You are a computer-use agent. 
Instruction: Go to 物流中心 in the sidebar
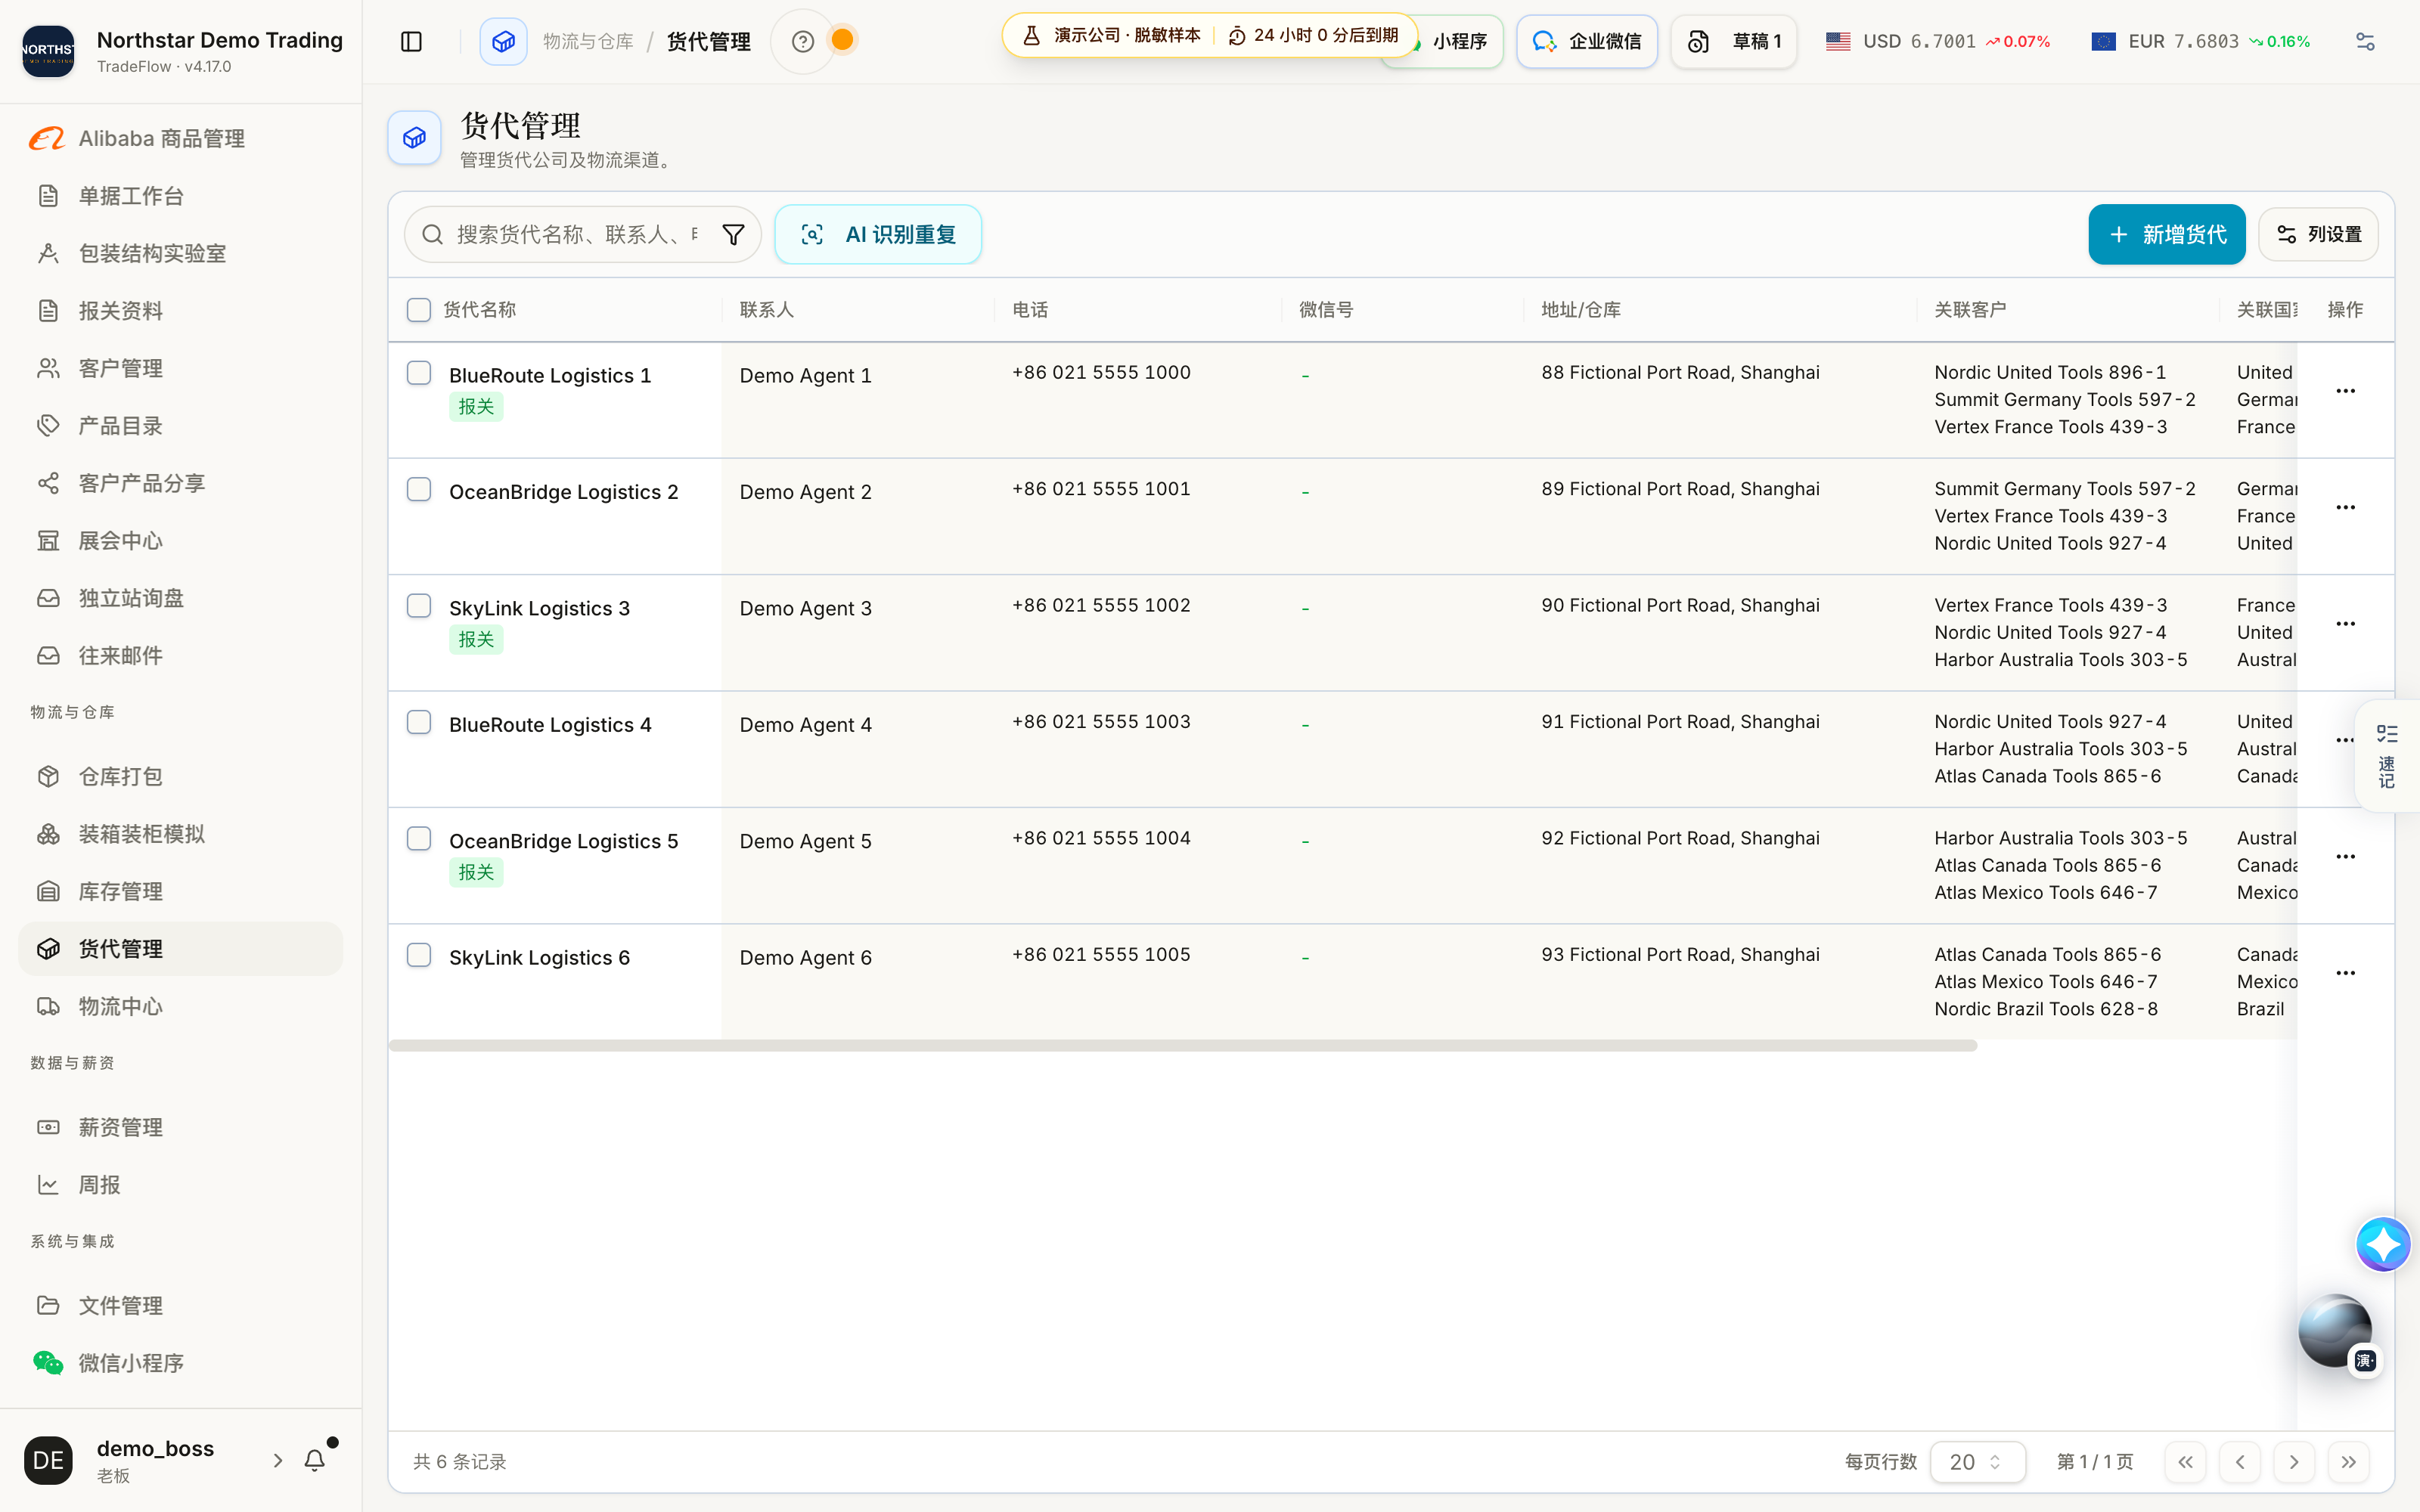pyautogui.click(x=180, y=1006)
